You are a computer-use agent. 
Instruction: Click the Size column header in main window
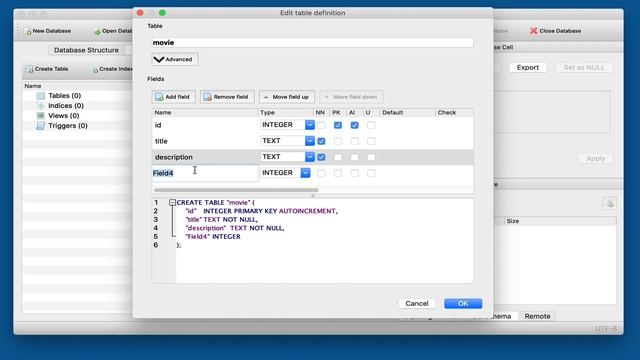[x=560, y=221]
